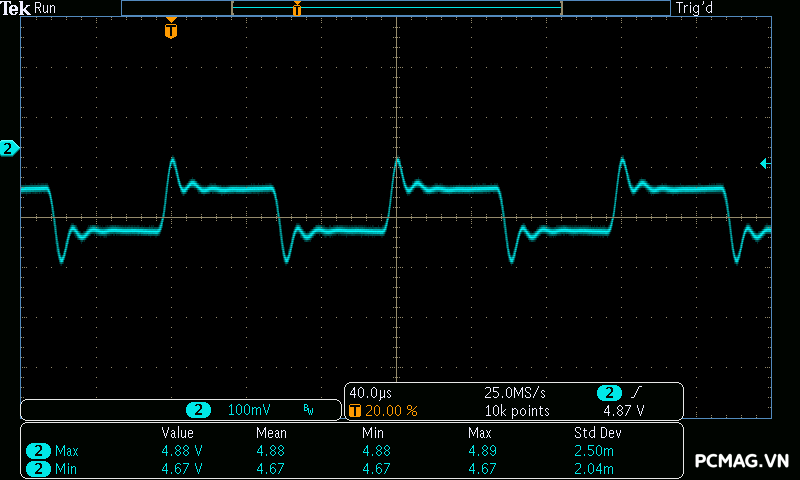Click the Trig'd trigger status label
Viewport: 800px width, 480px height.
[693, 8]
